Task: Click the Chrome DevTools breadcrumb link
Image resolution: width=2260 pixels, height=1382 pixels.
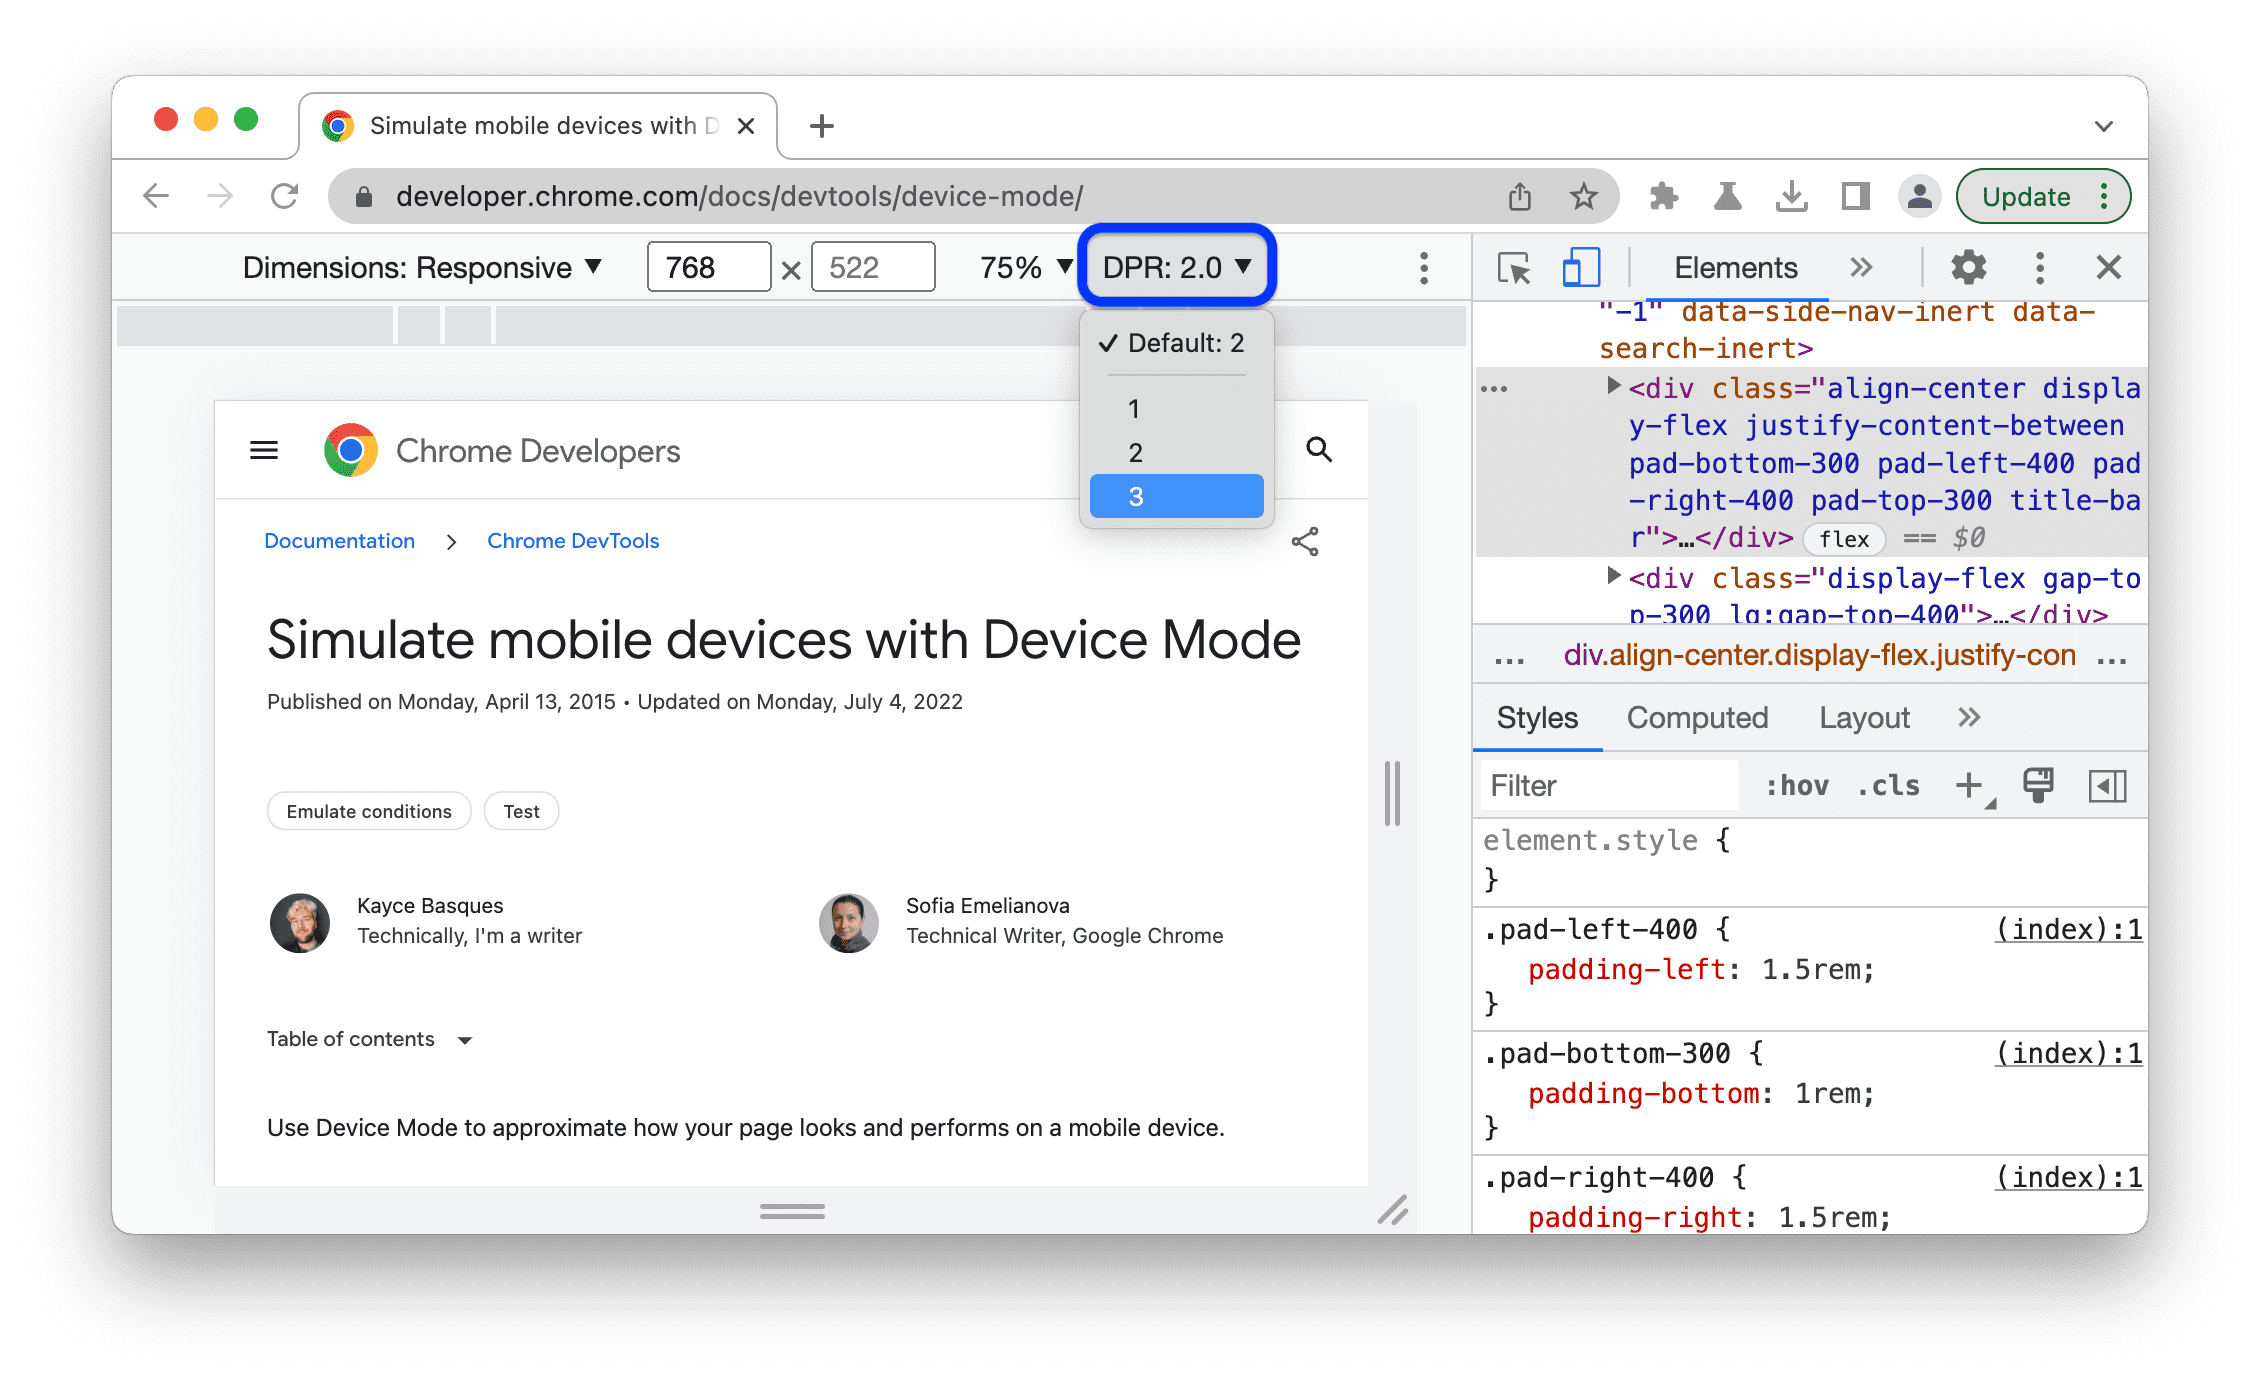Action: click(x=576, y=541)
